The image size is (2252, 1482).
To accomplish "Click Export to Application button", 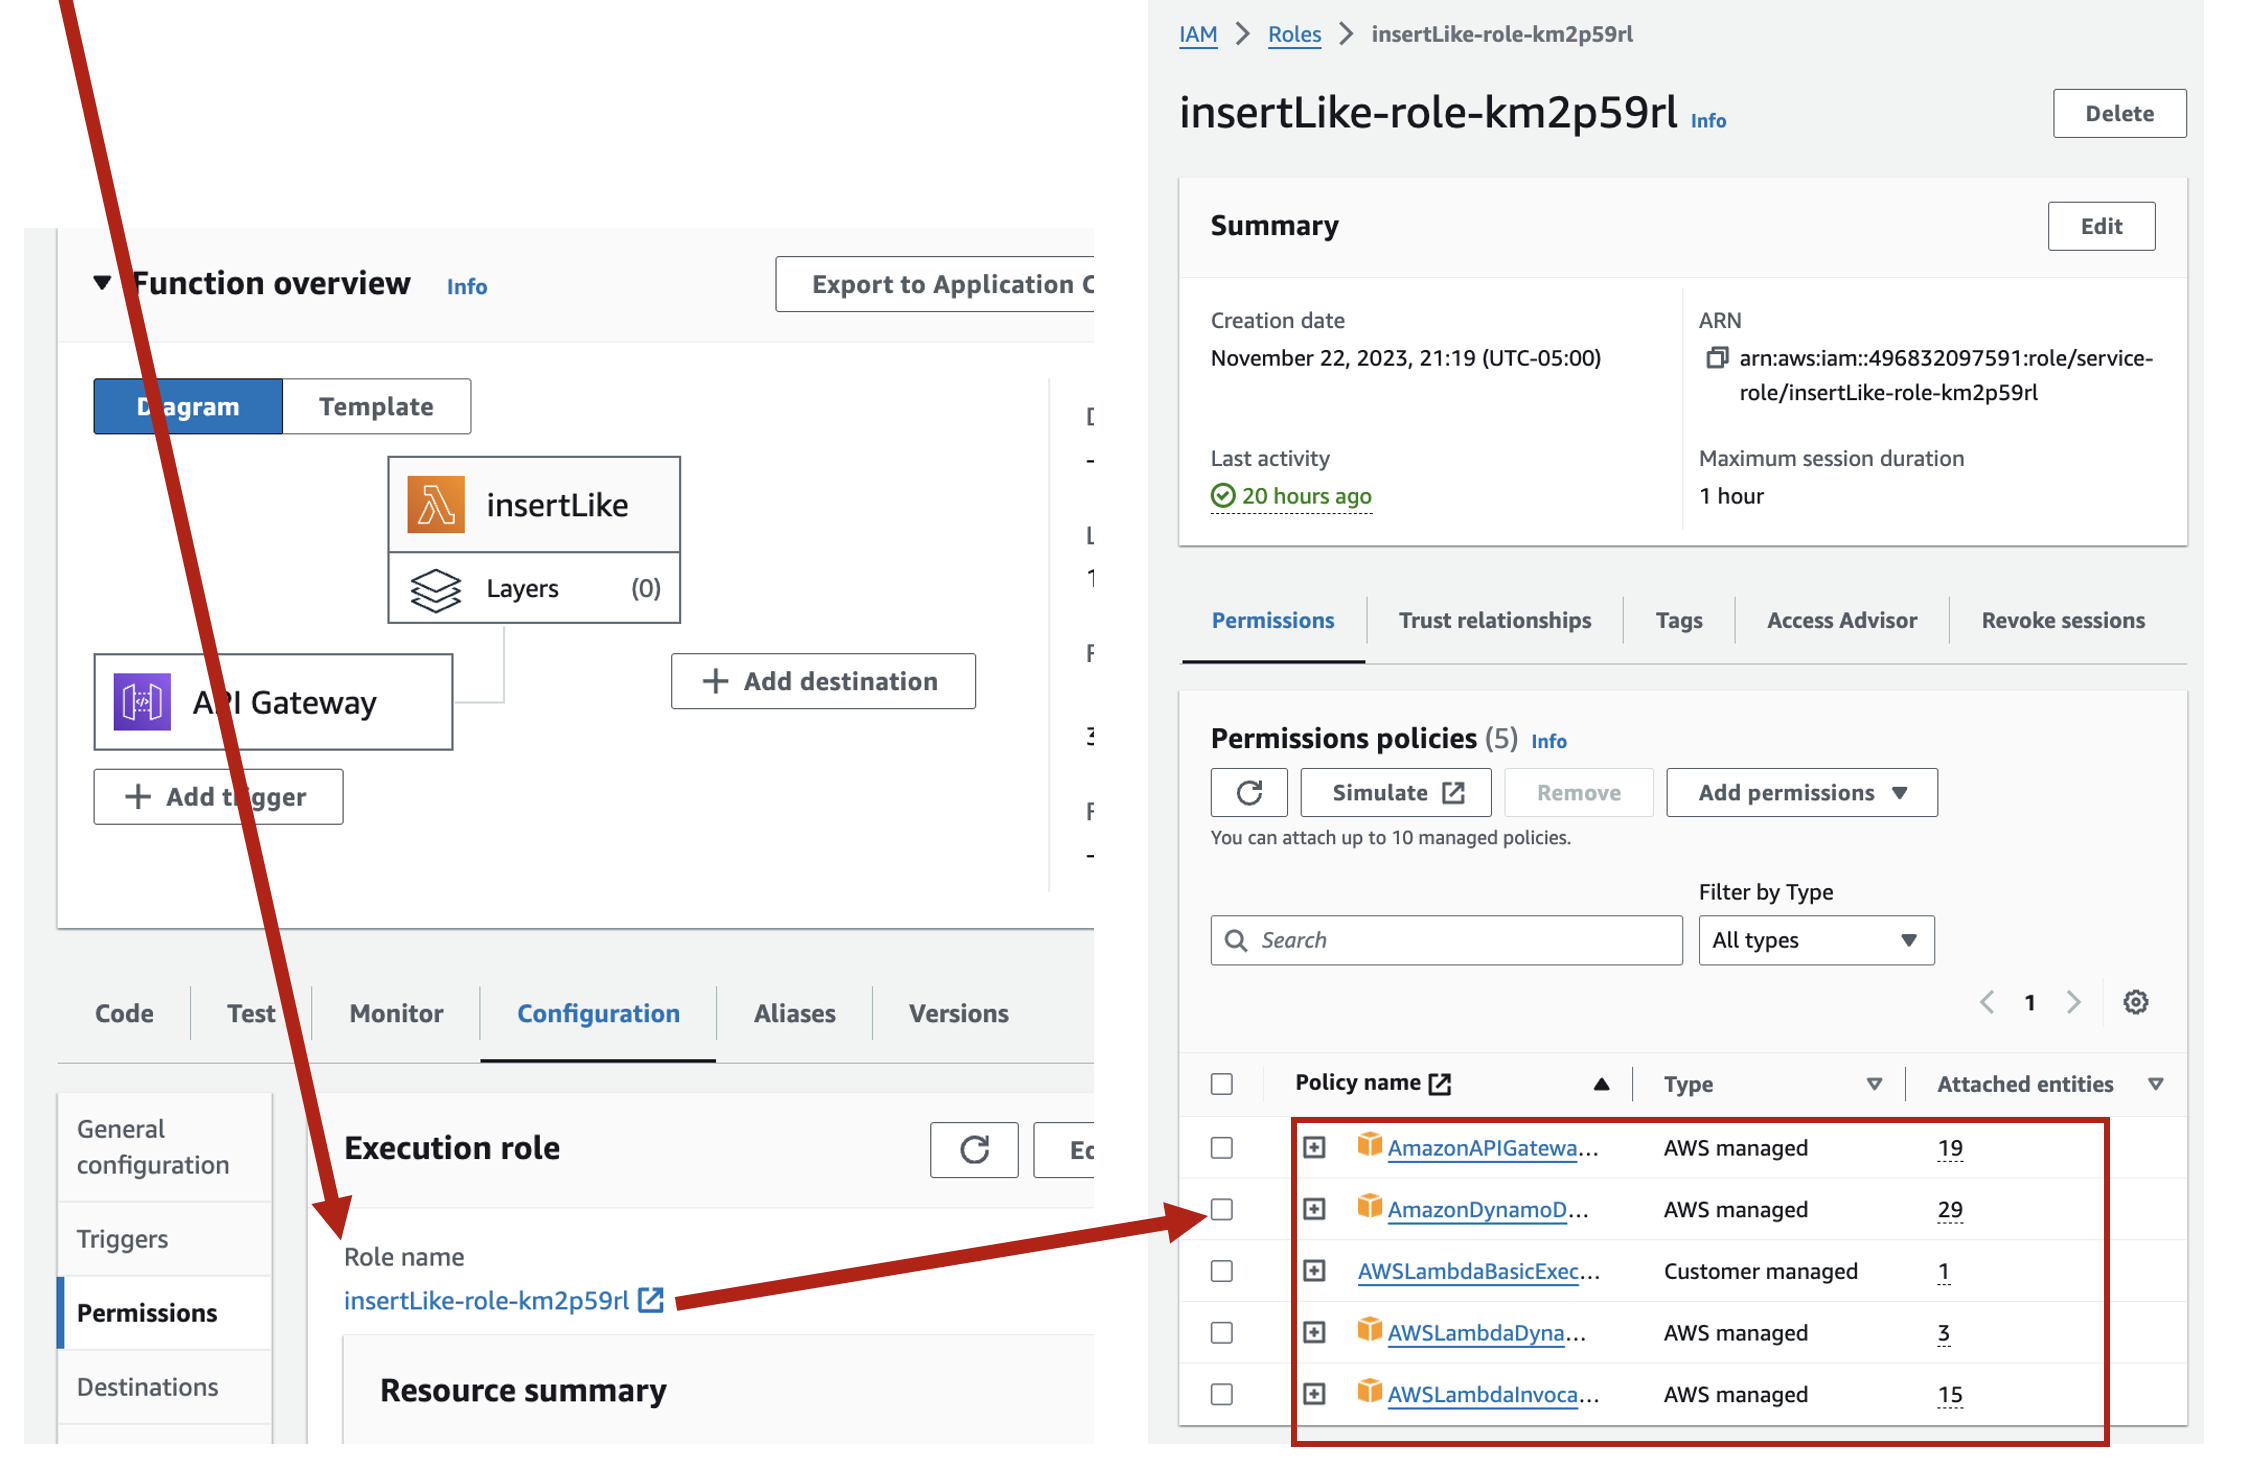I will [x=935, y=284].
